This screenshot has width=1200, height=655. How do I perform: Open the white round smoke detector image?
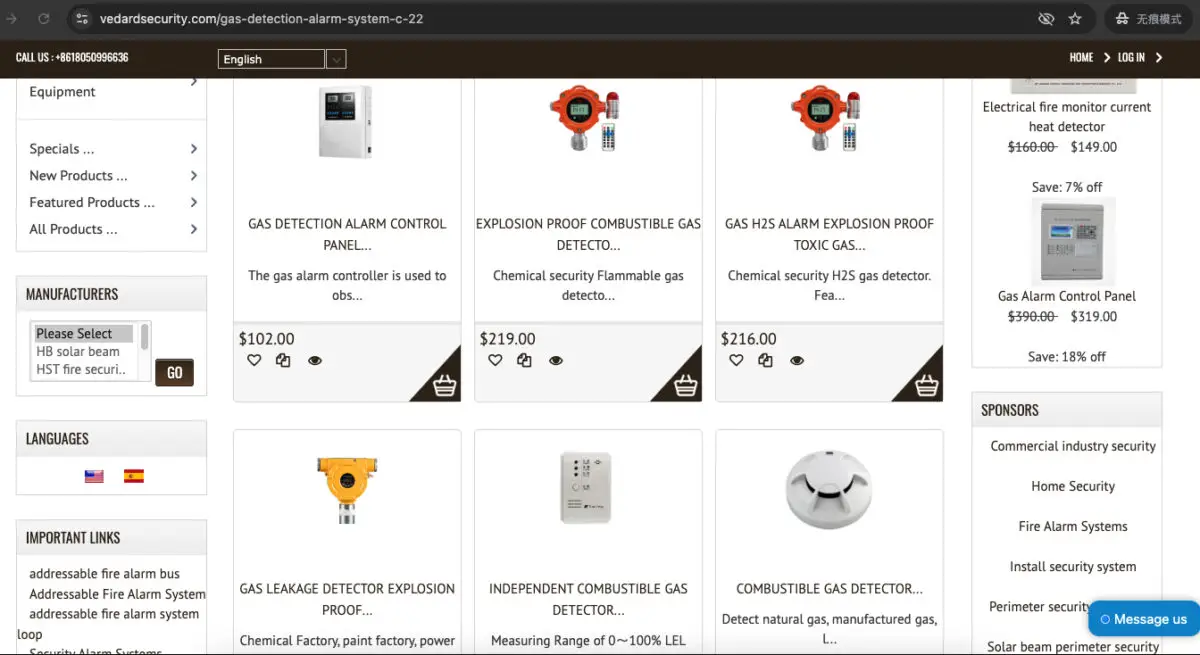pos(829,489)
